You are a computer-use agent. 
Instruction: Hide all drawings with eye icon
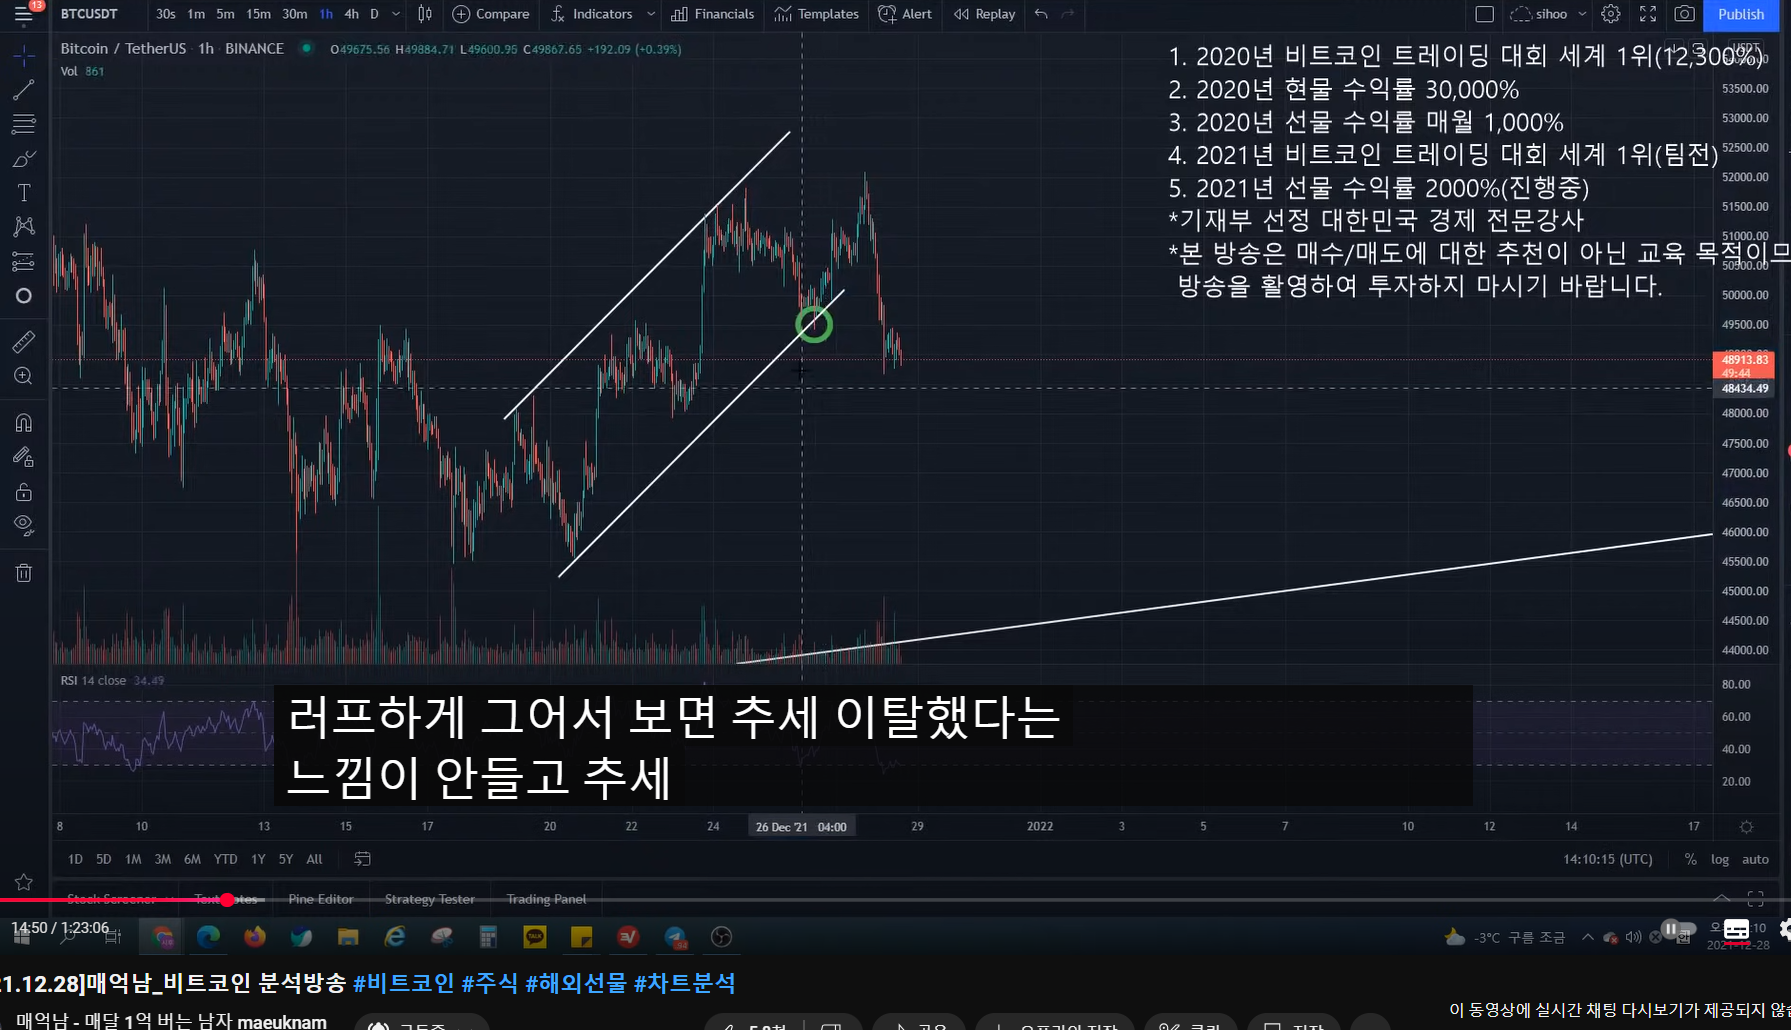coord(23,525)
